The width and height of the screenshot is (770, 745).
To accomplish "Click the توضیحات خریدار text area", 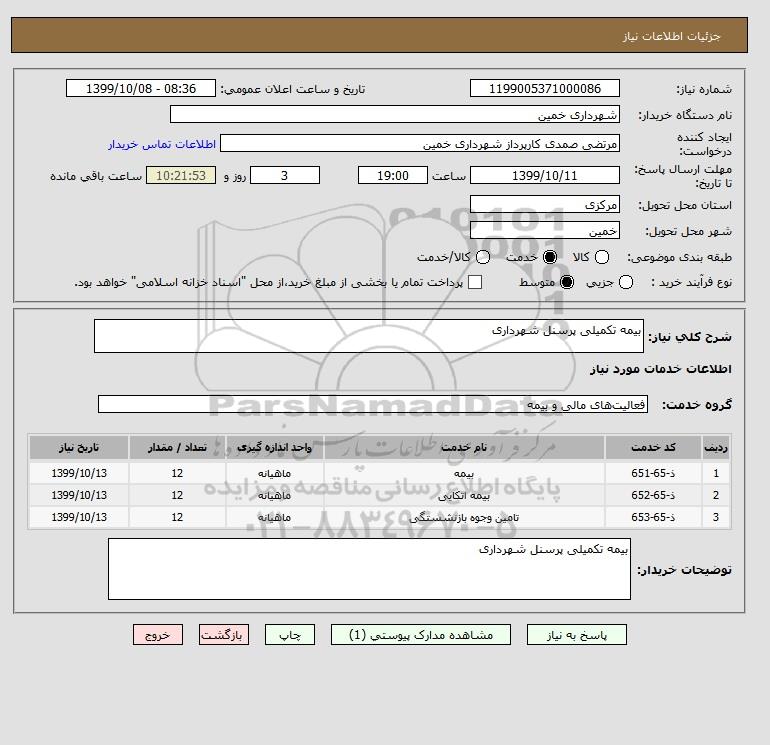I will pyautogui.click(x=369, y=569).
